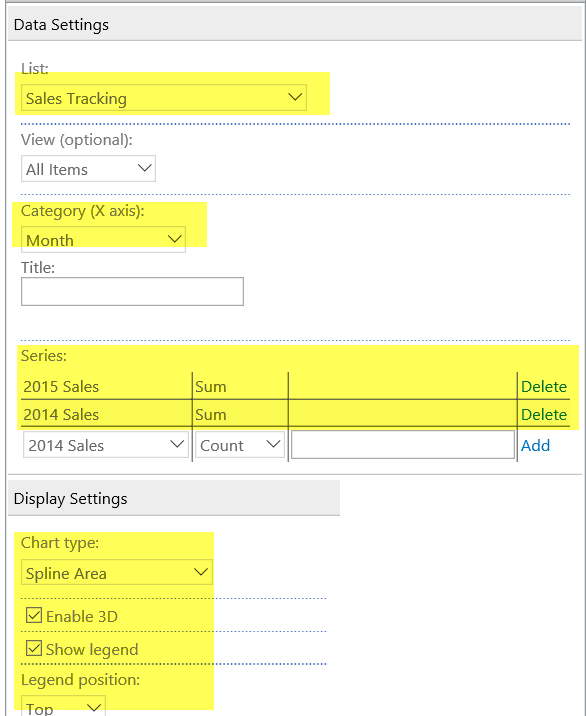Delete the 2015 Sales series
Screen dimensions: 586x716
click(544, 387)
